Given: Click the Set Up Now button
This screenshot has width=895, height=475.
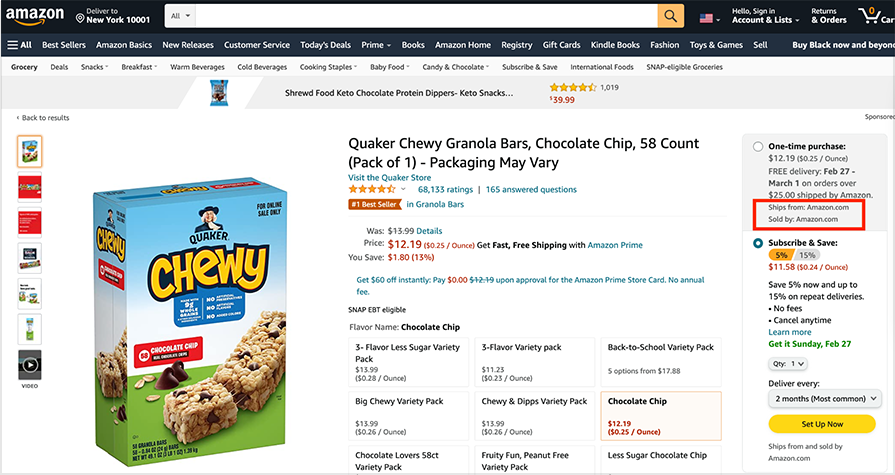Looking at the screenshot, I should [x=821, y=424].
